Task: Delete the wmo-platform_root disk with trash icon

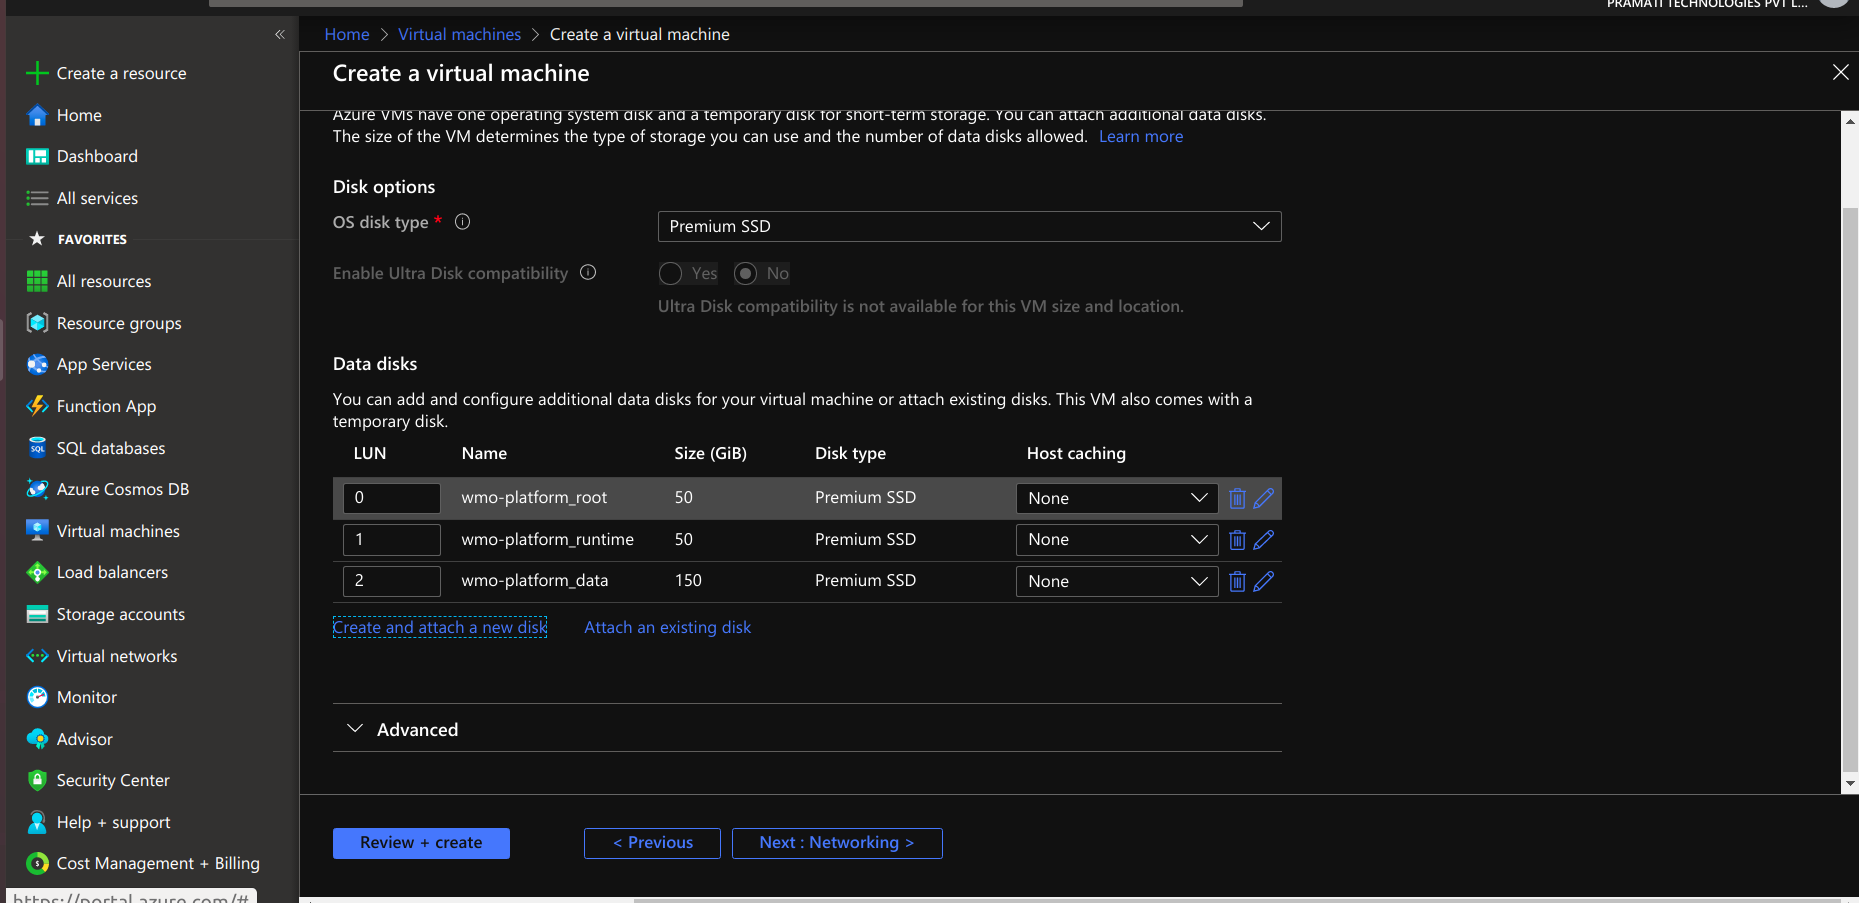Action: (1237, 498)
